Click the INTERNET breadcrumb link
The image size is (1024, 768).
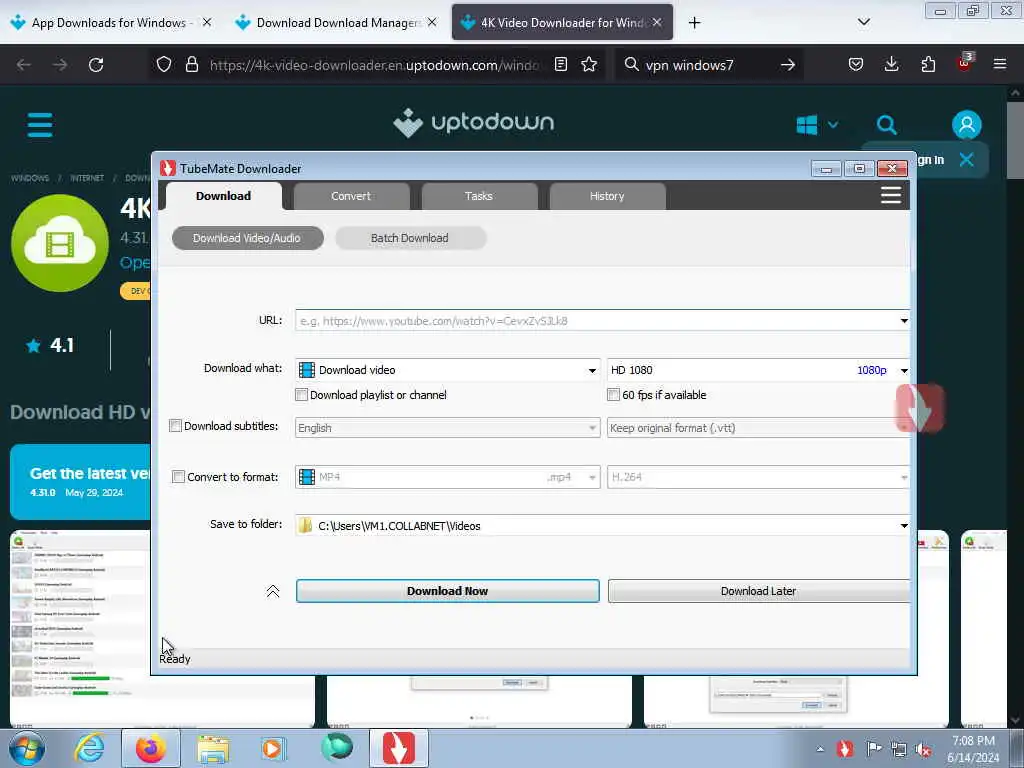click(87, 178)
